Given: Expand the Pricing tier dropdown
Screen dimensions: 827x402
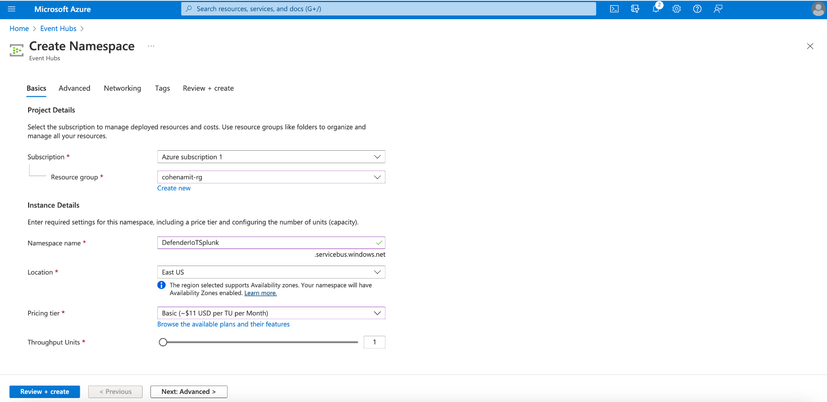Looking at the screenshot, I should tap(271, 313).
